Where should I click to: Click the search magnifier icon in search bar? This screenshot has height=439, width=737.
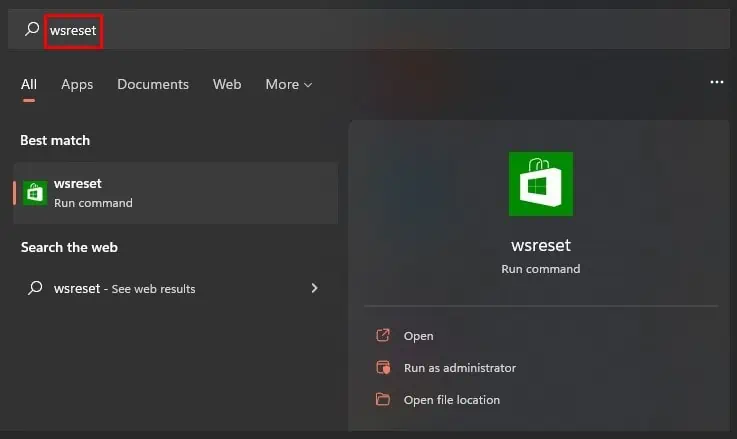pyautogui.click(x=32, y=29)
